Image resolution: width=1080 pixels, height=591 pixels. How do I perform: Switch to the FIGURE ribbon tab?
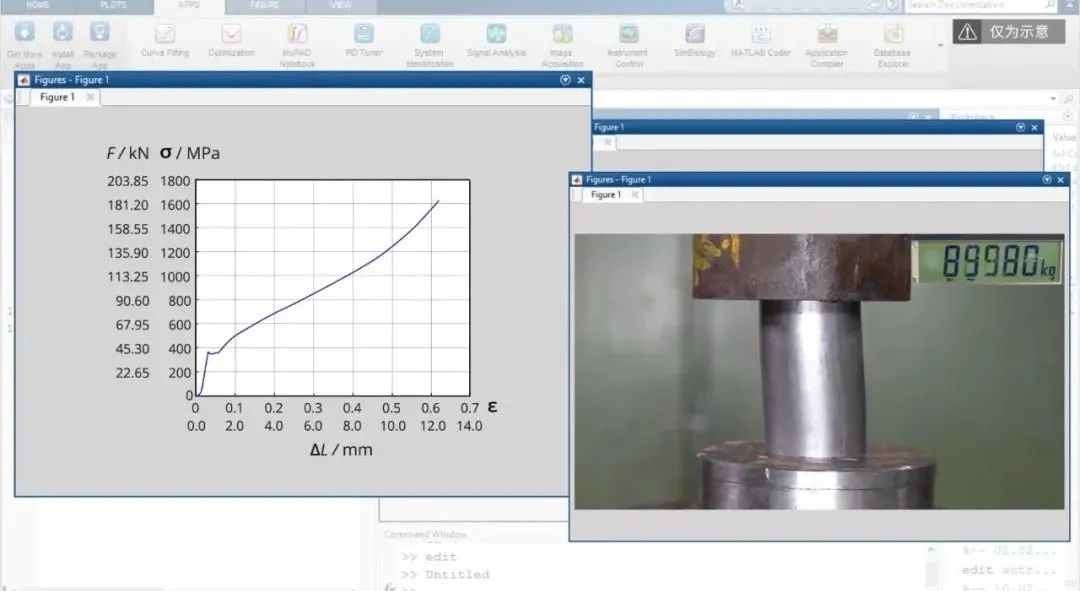tap(264, 6)
